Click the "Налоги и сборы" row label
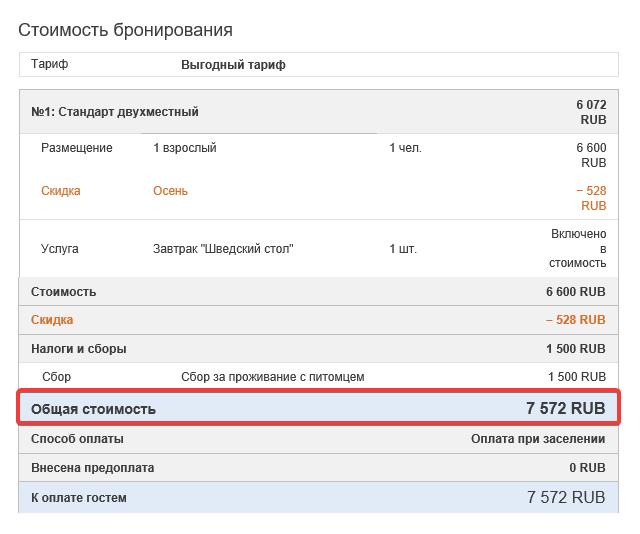 click(79, 349)
